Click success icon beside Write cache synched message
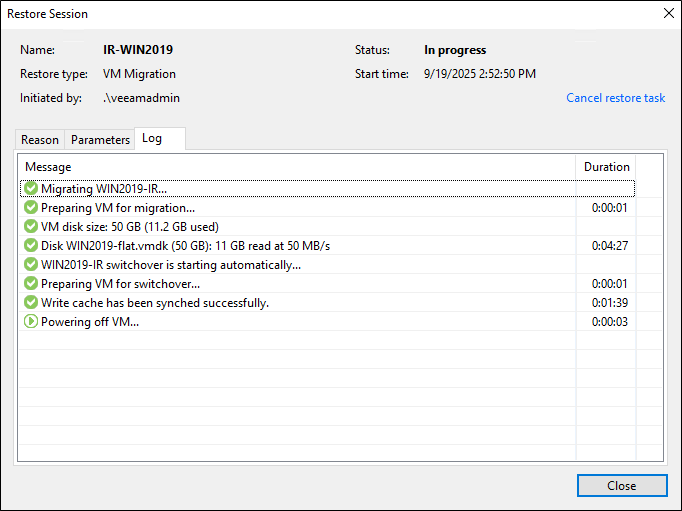The image size is (682, 511). pos(31,303)
